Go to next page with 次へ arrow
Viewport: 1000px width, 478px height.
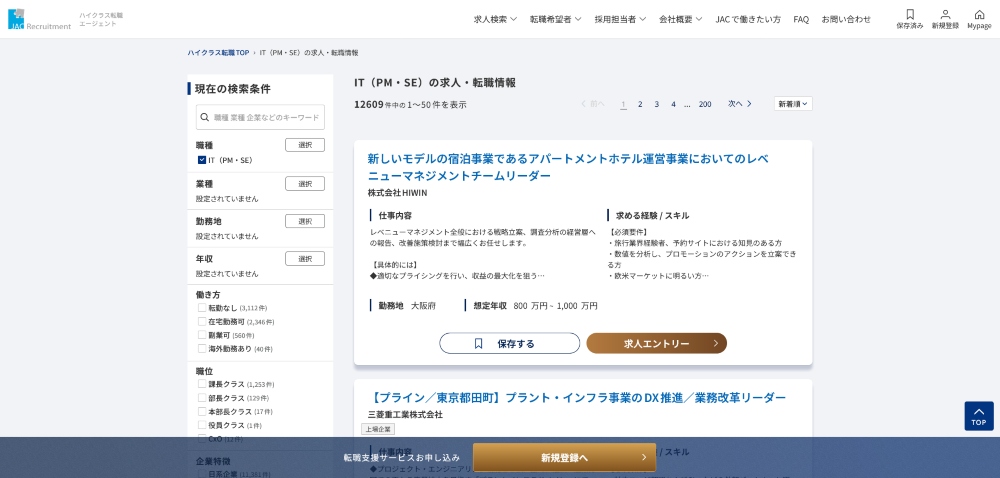coord(740,103)
